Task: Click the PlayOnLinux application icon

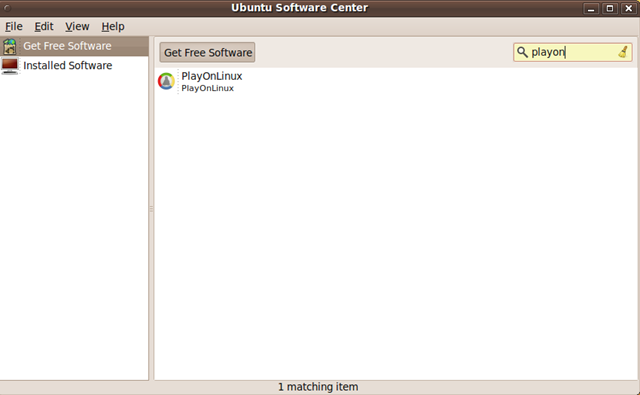Action: [x=166, y=81]
